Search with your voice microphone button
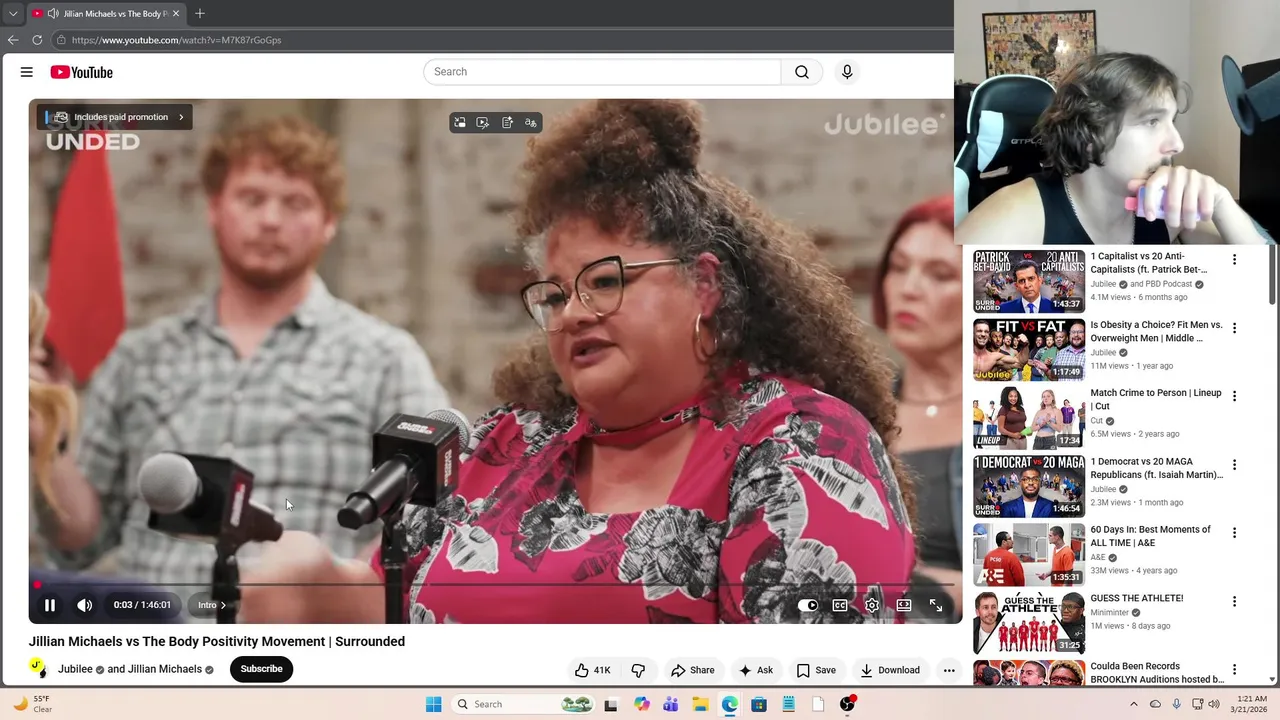The image size is (1280, 720). tap(847, 72)
